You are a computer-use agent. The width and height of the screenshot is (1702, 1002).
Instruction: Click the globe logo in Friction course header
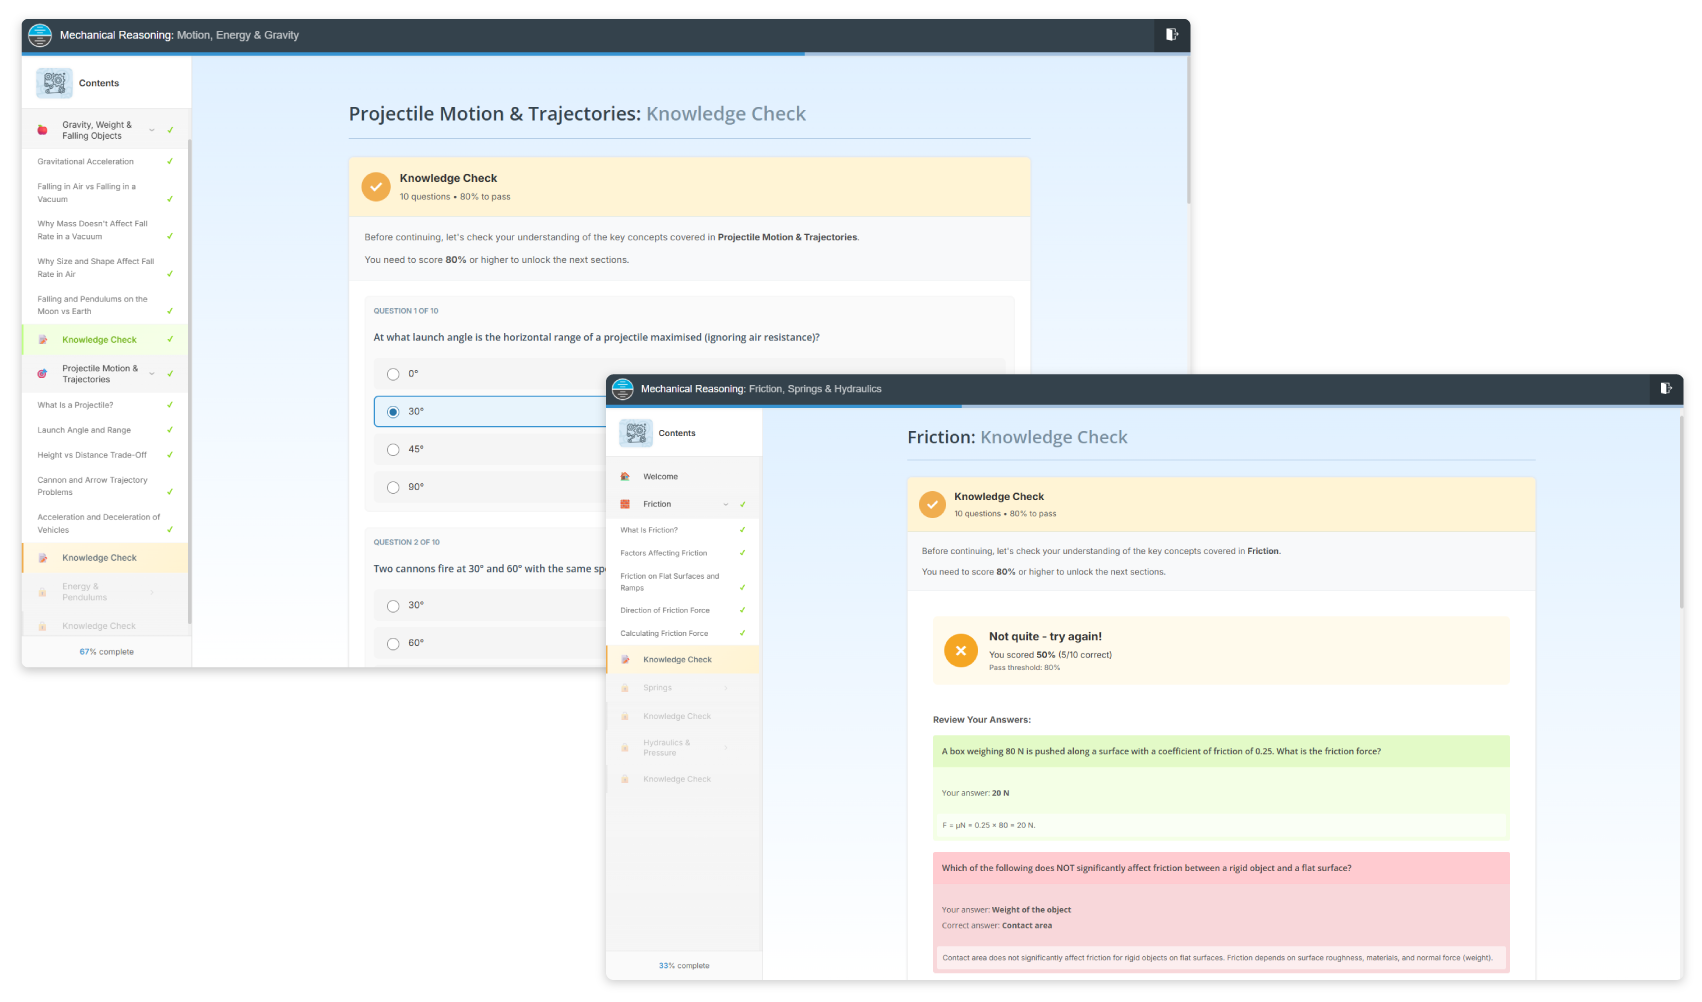pyautogui.click(x=623, y=389)
